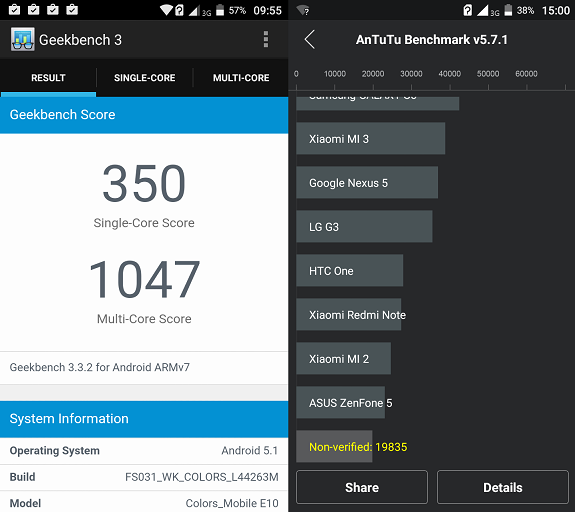Tap the 15:00 clock
The width and height of the screenshot is (575, 512).
(x=556, y=10)
